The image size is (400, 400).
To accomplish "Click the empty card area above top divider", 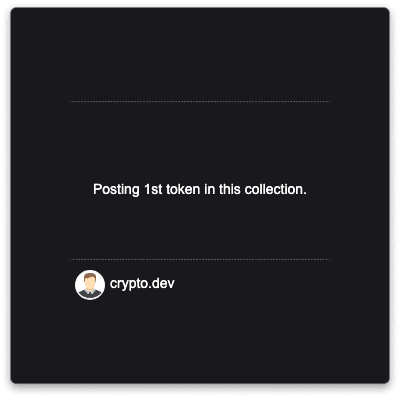I will click(200, 55).
